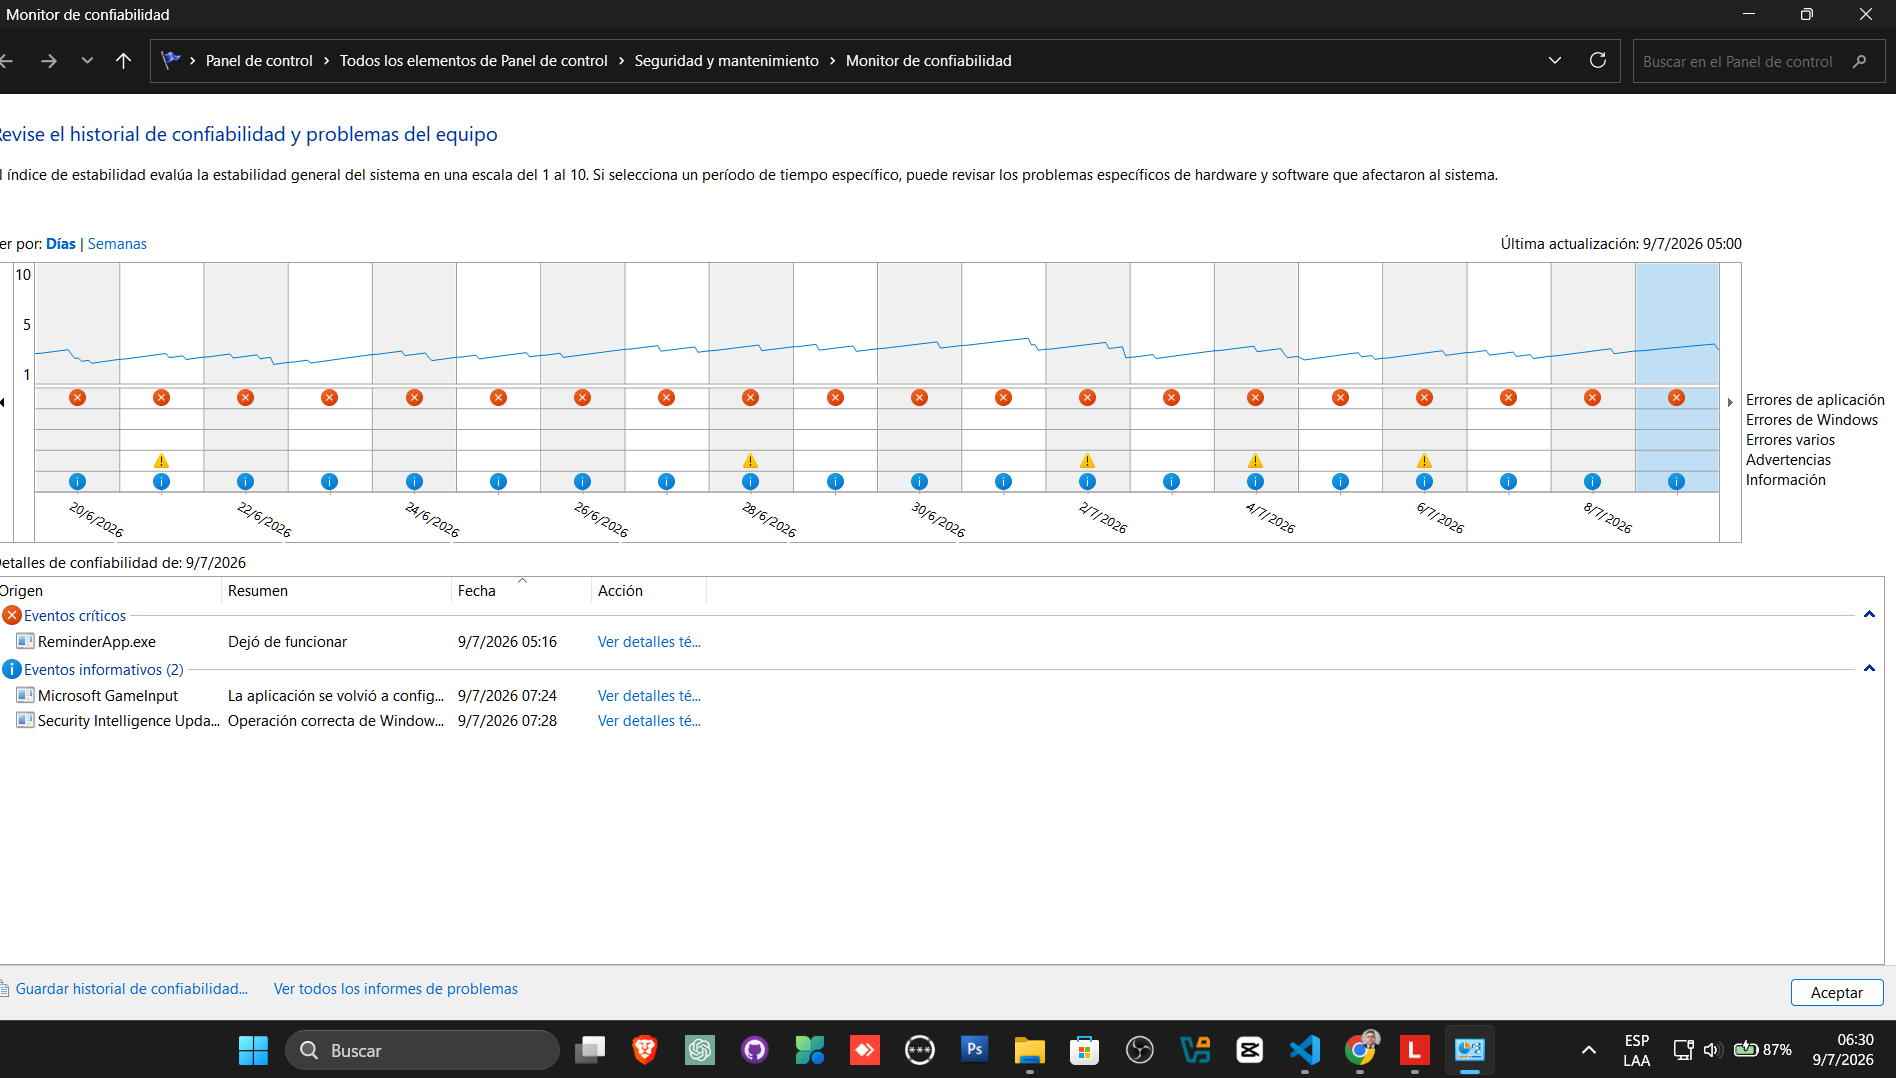
Task: Show hidden system tray icons
Action: pyautogui.click(x=1589, y=1050)
